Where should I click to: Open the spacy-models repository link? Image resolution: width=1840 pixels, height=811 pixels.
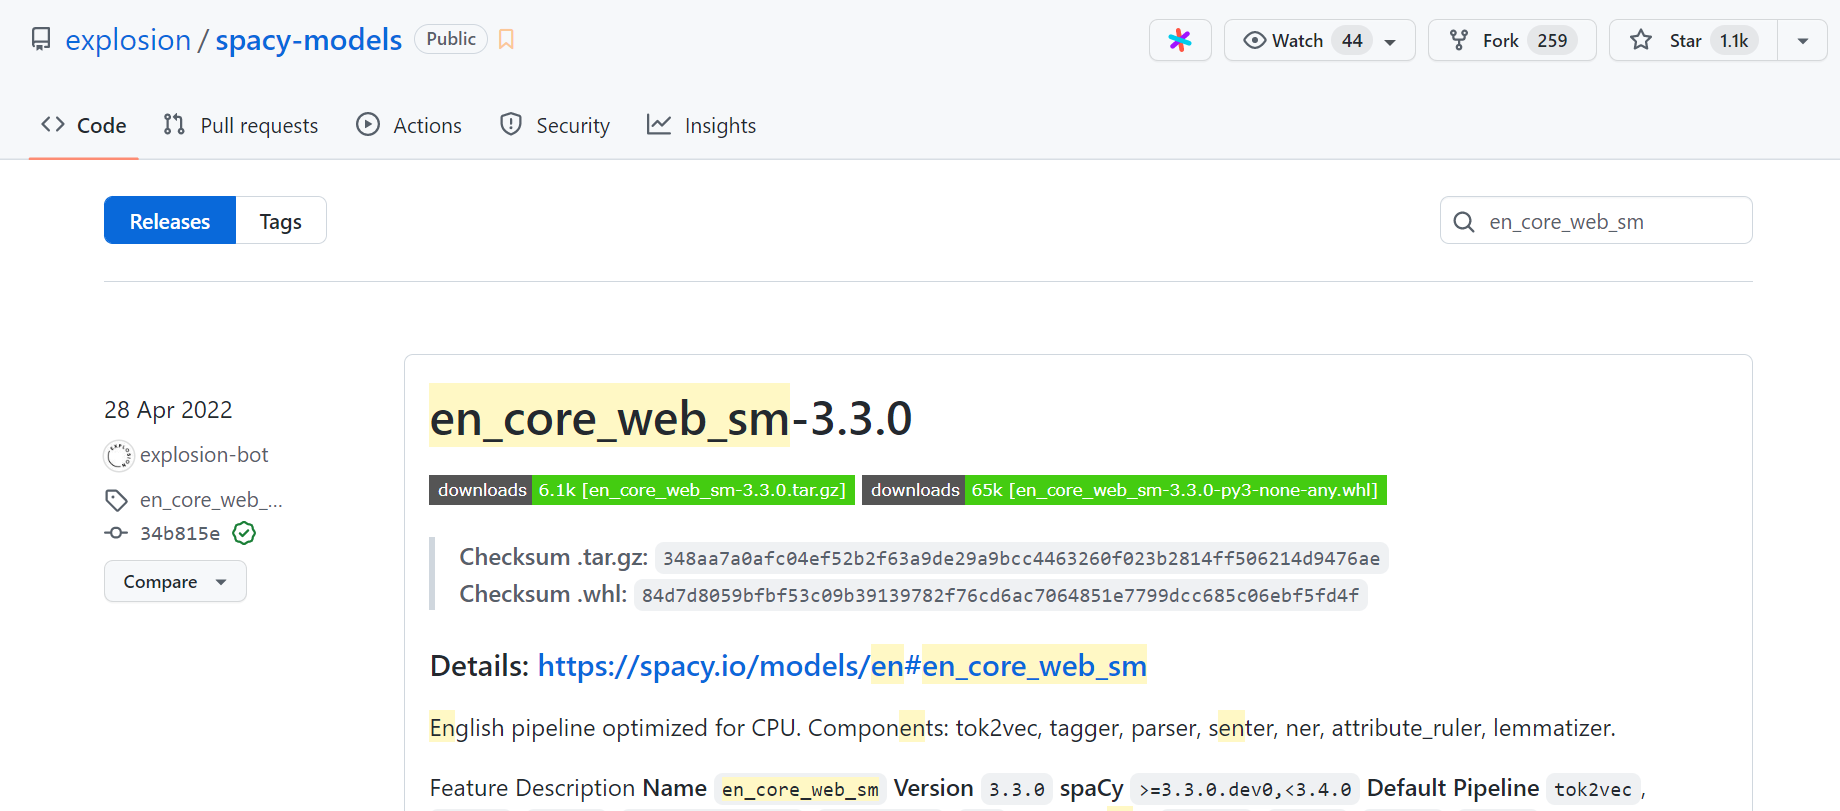[309, 39]
